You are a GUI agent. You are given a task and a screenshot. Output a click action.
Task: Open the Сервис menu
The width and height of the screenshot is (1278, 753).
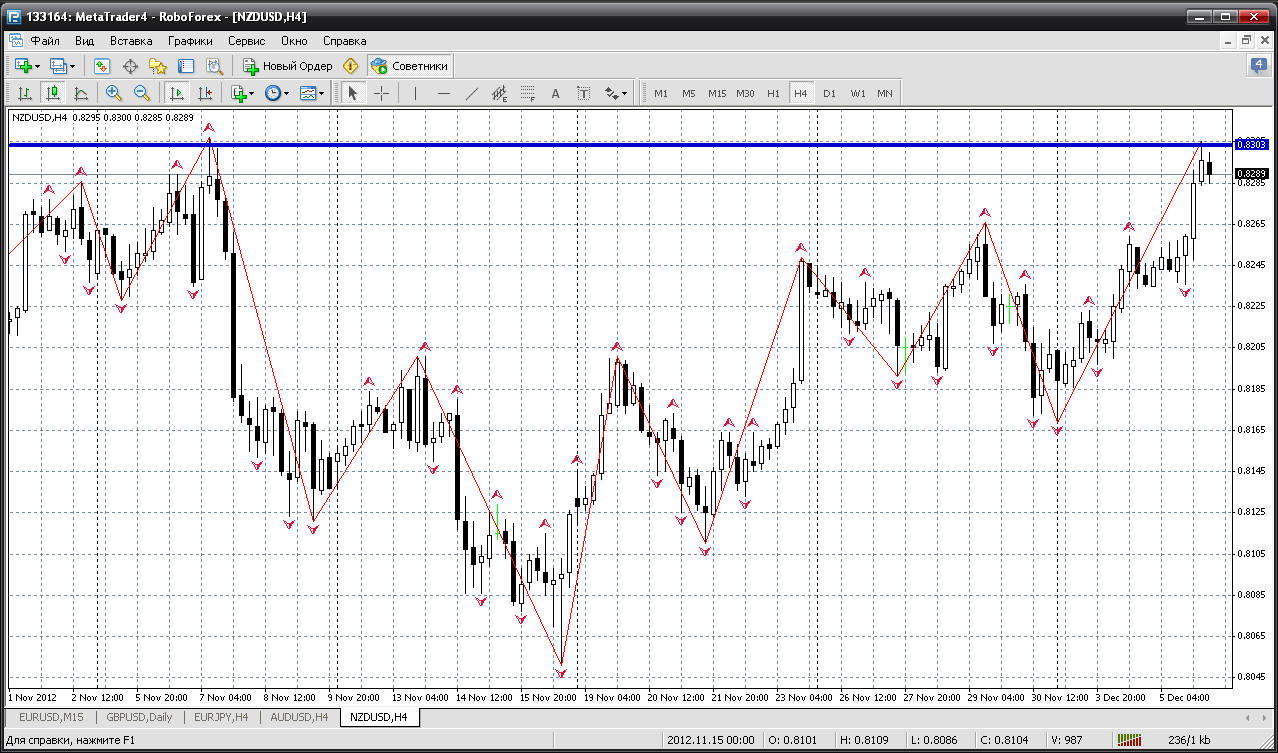tap(246, 41)
